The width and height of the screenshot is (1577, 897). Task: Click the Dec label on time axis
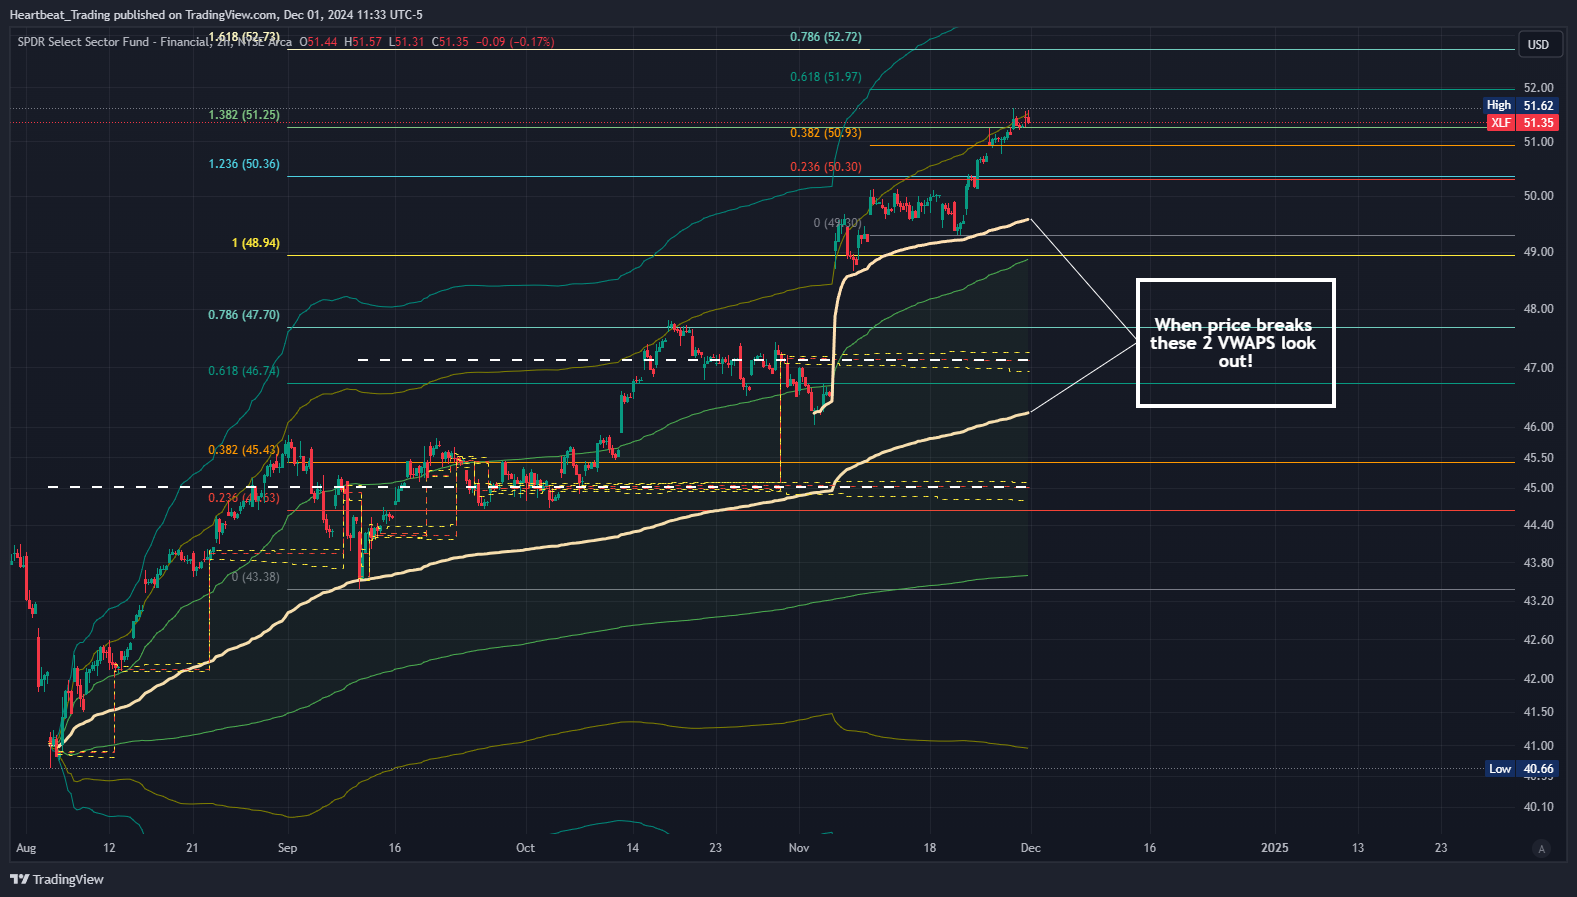tap(1030, 848)
